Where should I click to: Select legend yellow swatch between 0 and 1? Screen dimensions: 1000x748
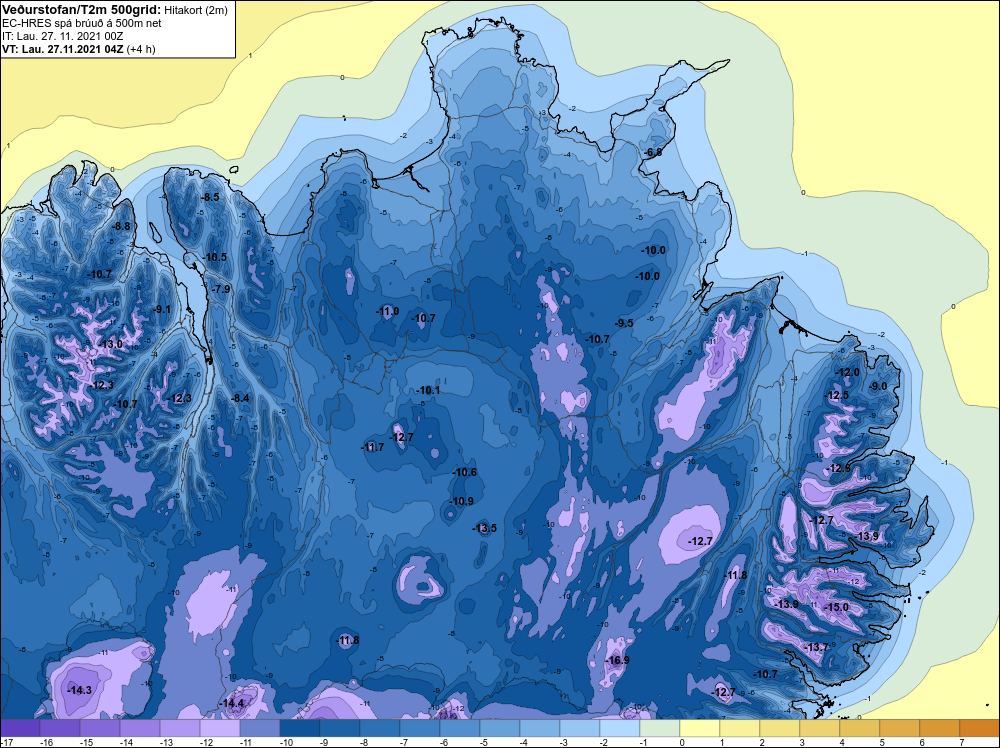700,728
